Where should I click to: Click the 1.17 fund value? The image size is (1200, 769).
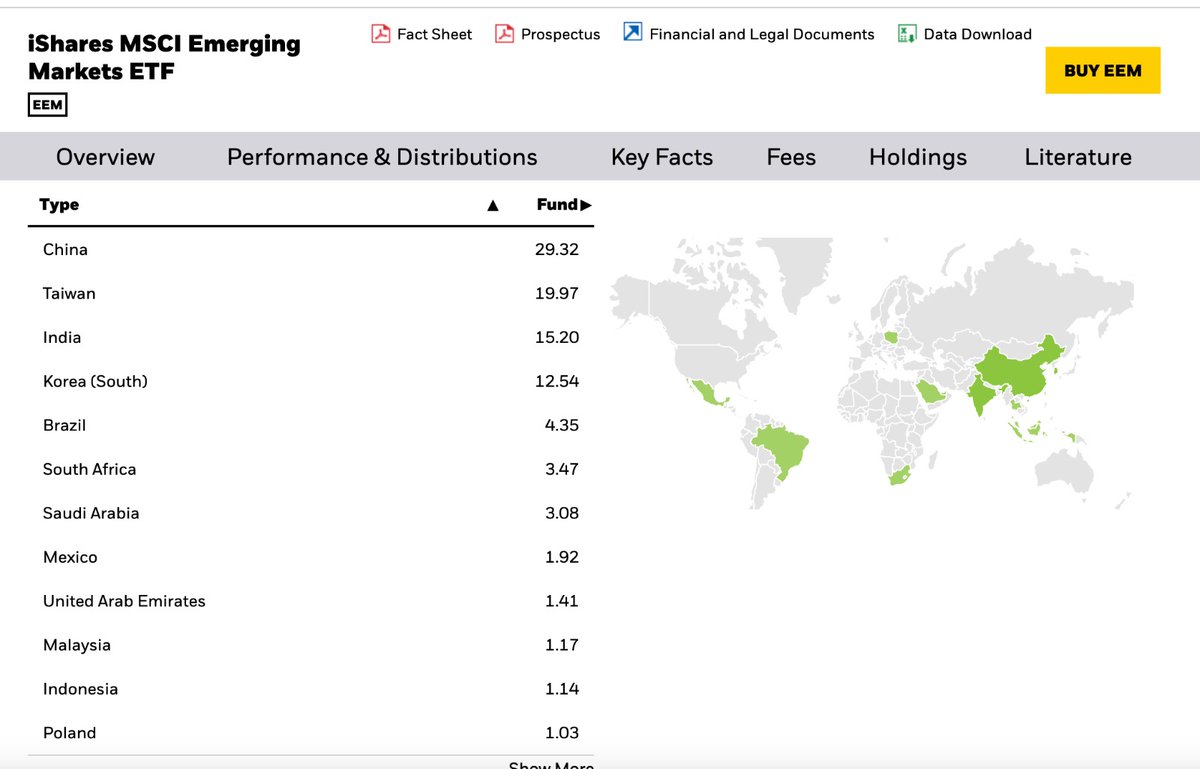click(x=562, y=645)
